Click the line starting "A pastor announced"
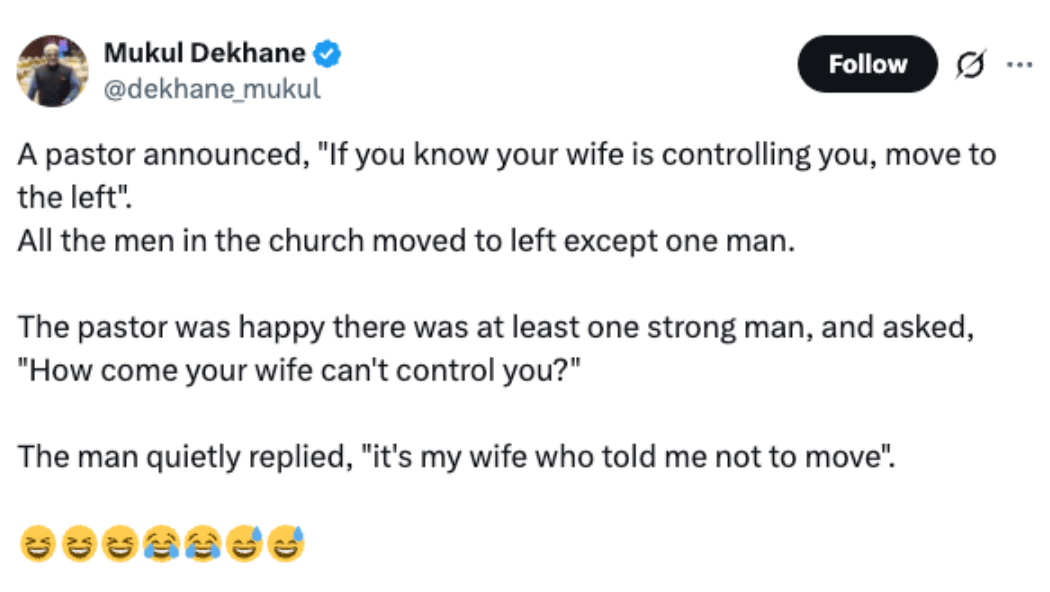1050x592 pixels. tap(506, 157)
